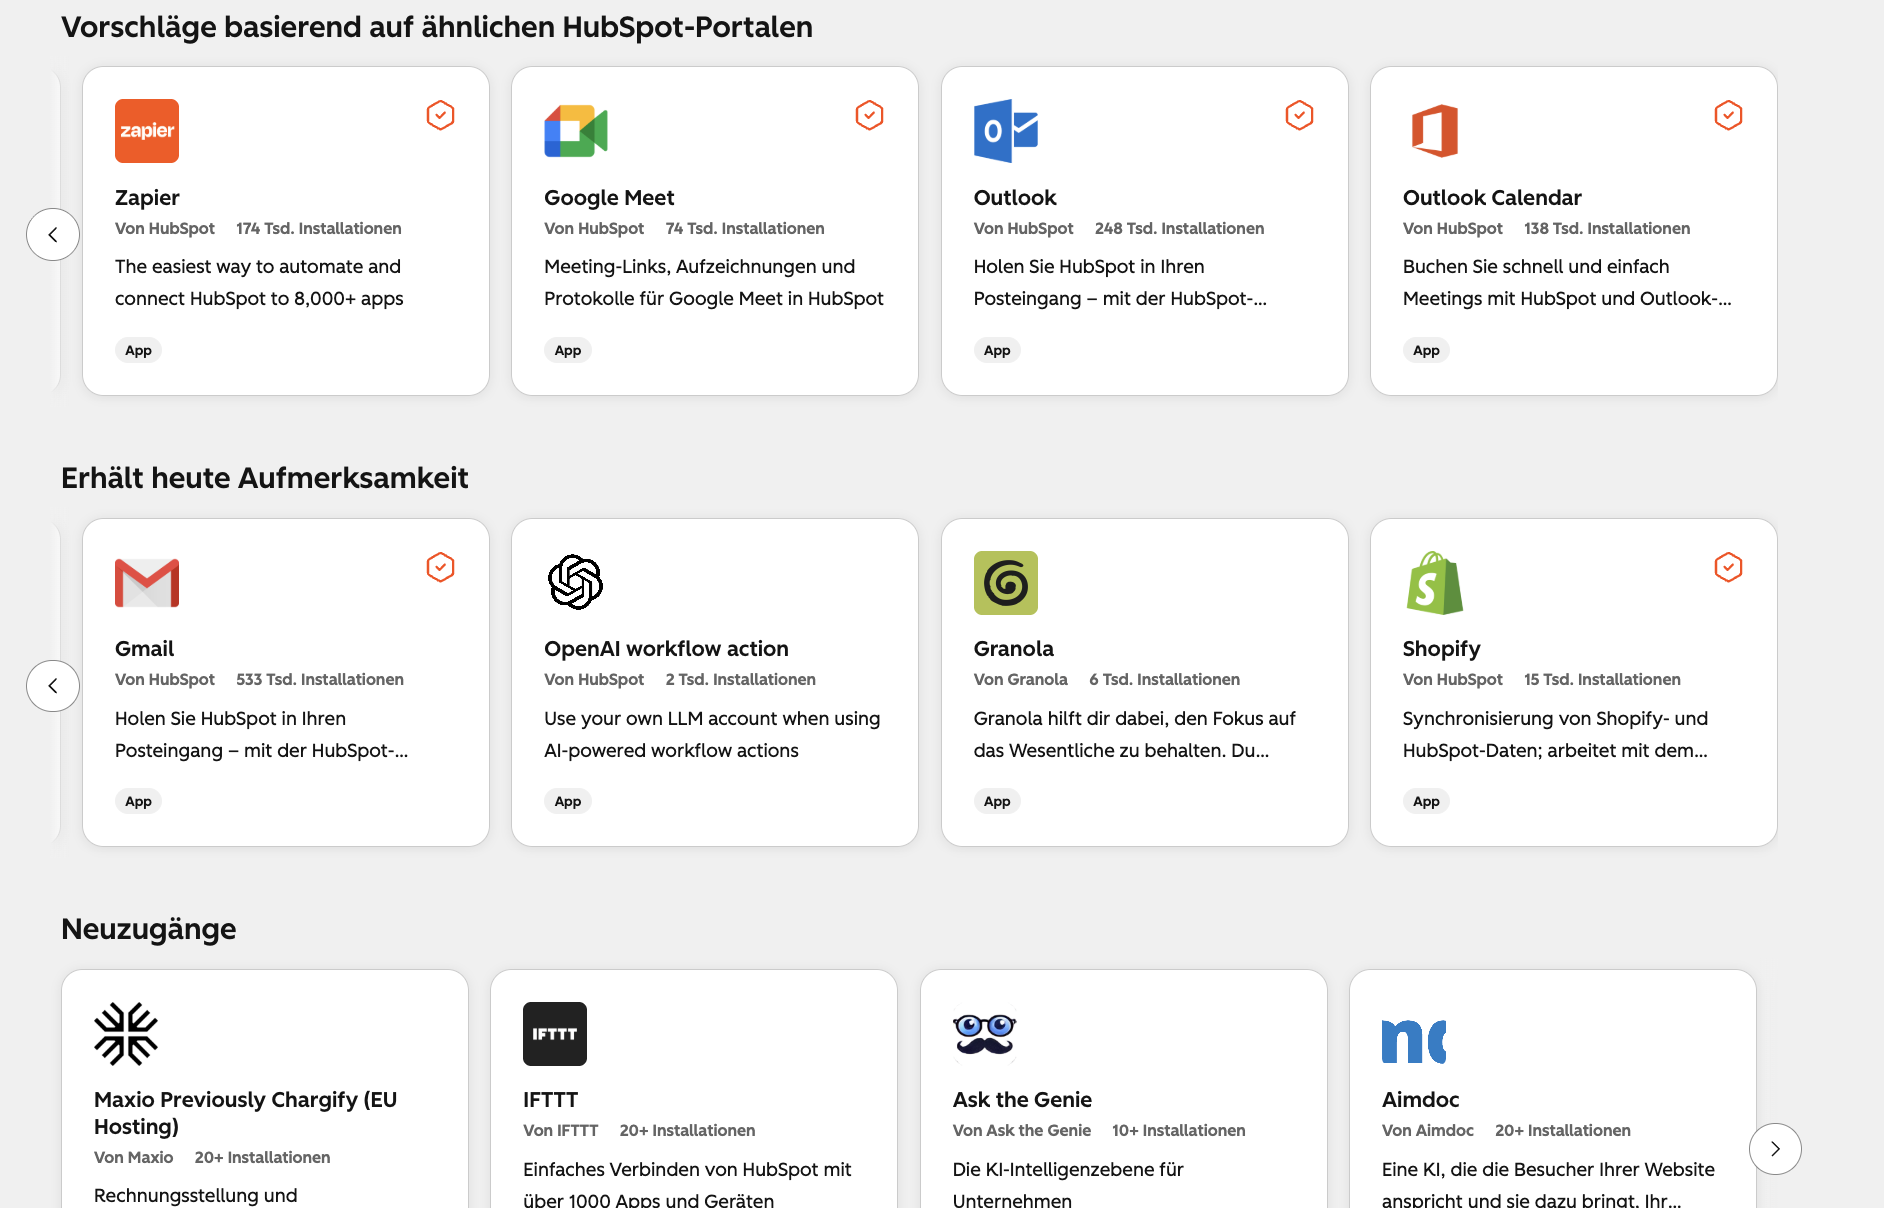The image size is (1884, 1208).
Task: Open the IFTTT app title
Action: click(x=550, y=1100)
